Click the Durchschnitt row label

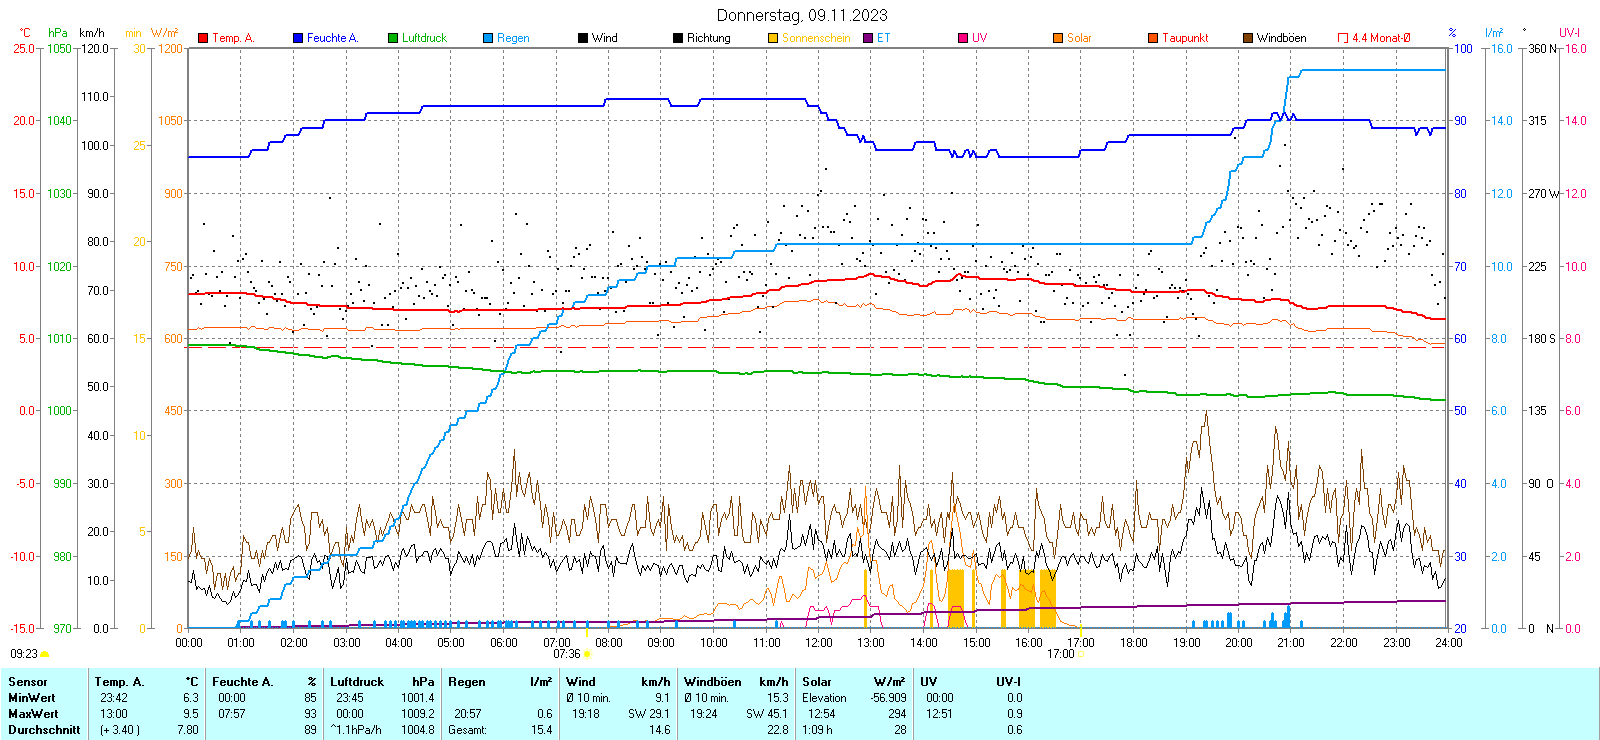pos(44,730)
